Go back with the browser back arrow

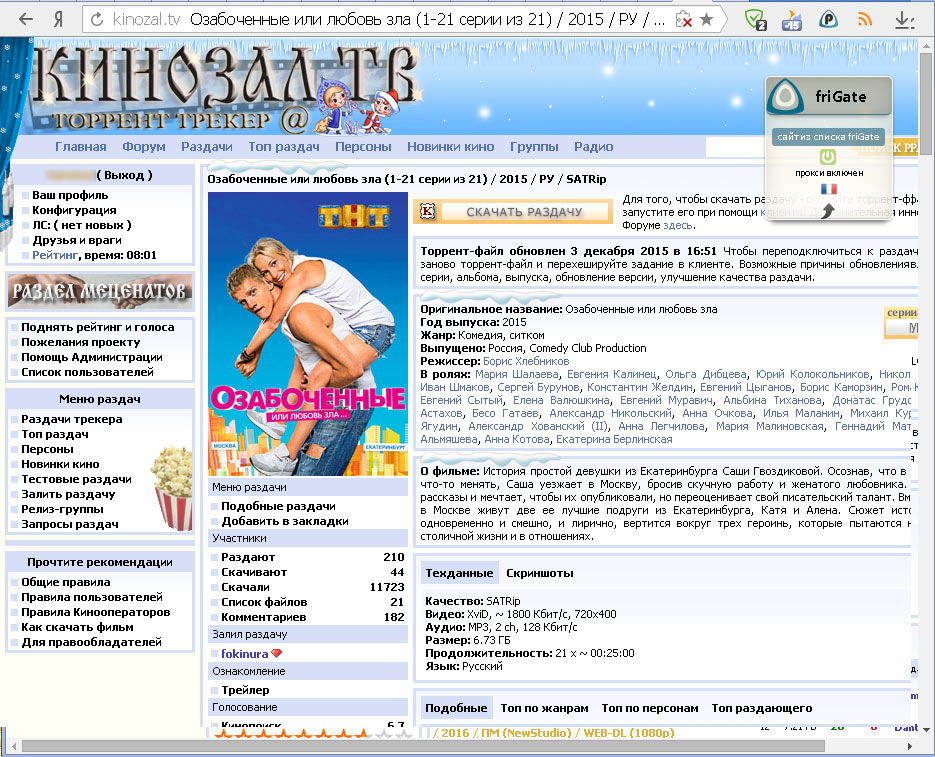click(x=26, y=19)
